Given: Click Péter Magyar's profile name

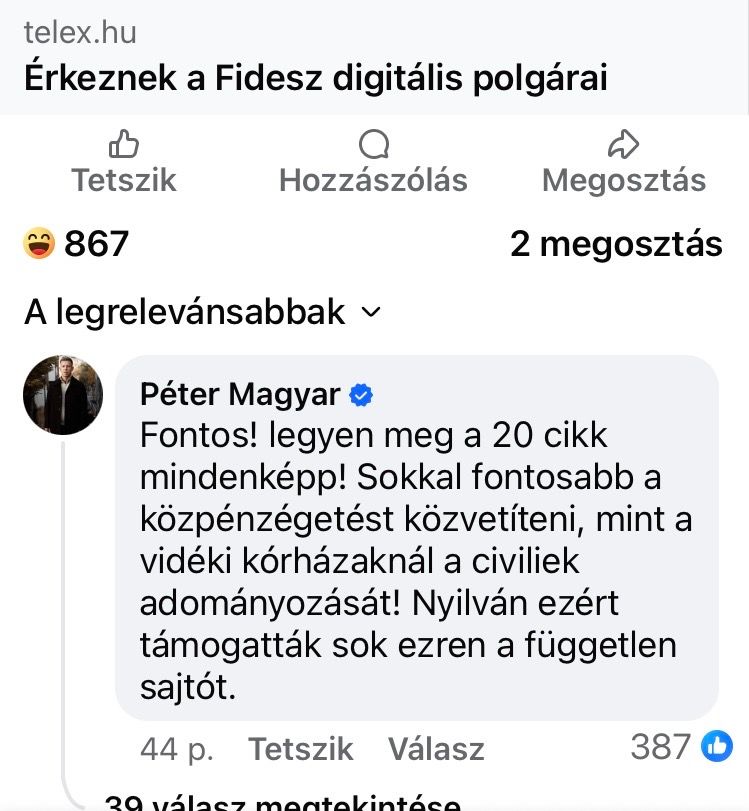Looking at the screenshot, I should tap(239, 394).
